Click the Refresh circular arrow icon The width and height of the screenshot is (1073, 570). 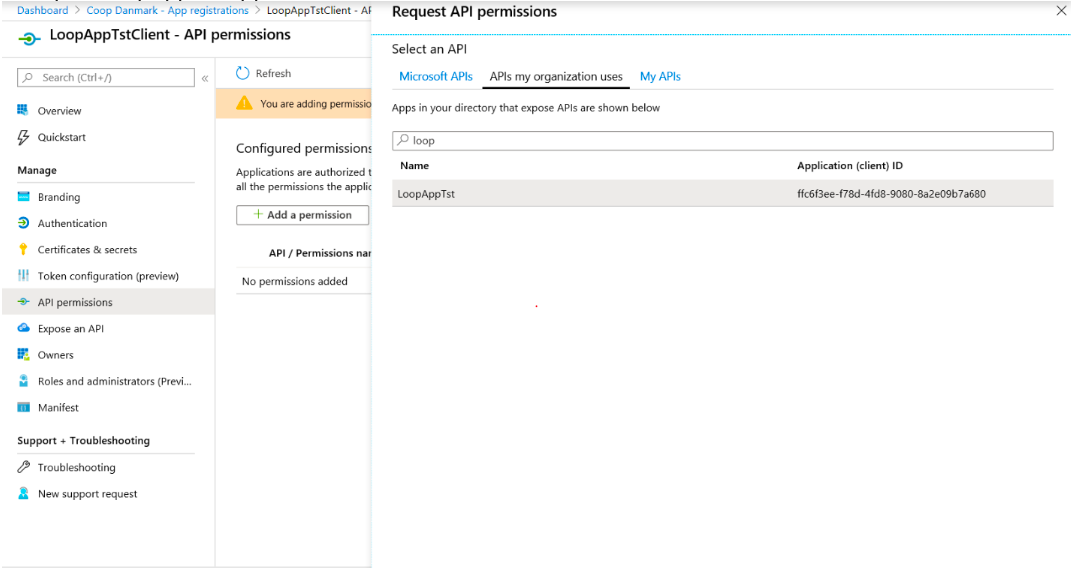(242, 73)
